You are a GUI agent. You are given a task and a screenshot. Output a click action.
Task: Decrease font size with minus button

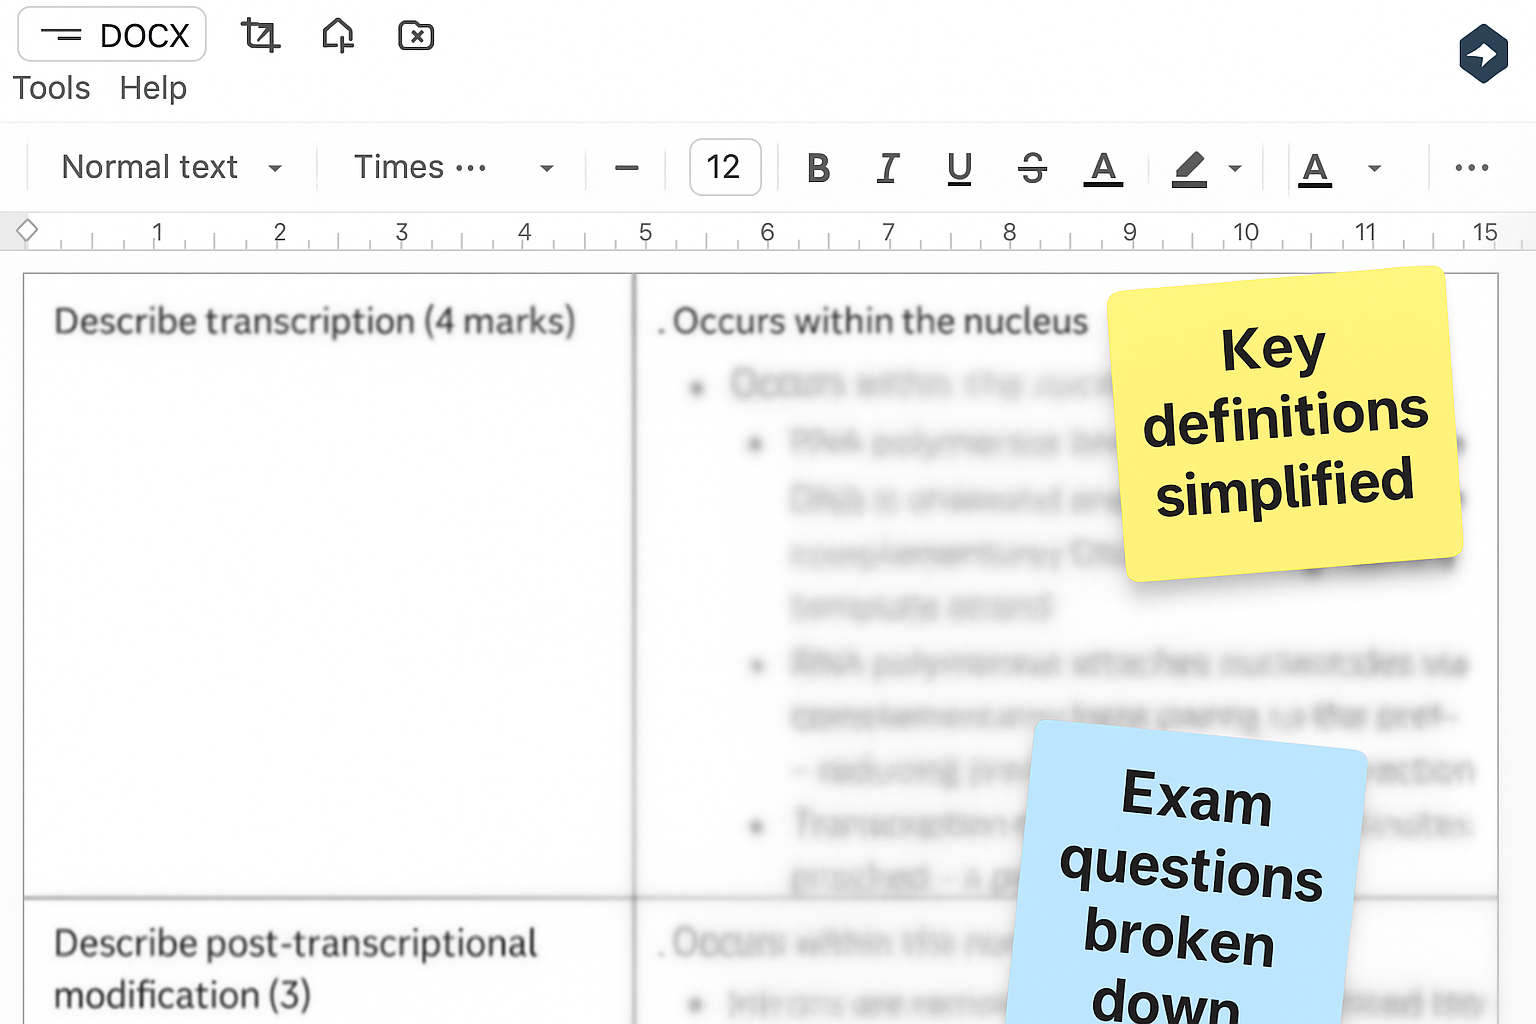tap(627, 168)
